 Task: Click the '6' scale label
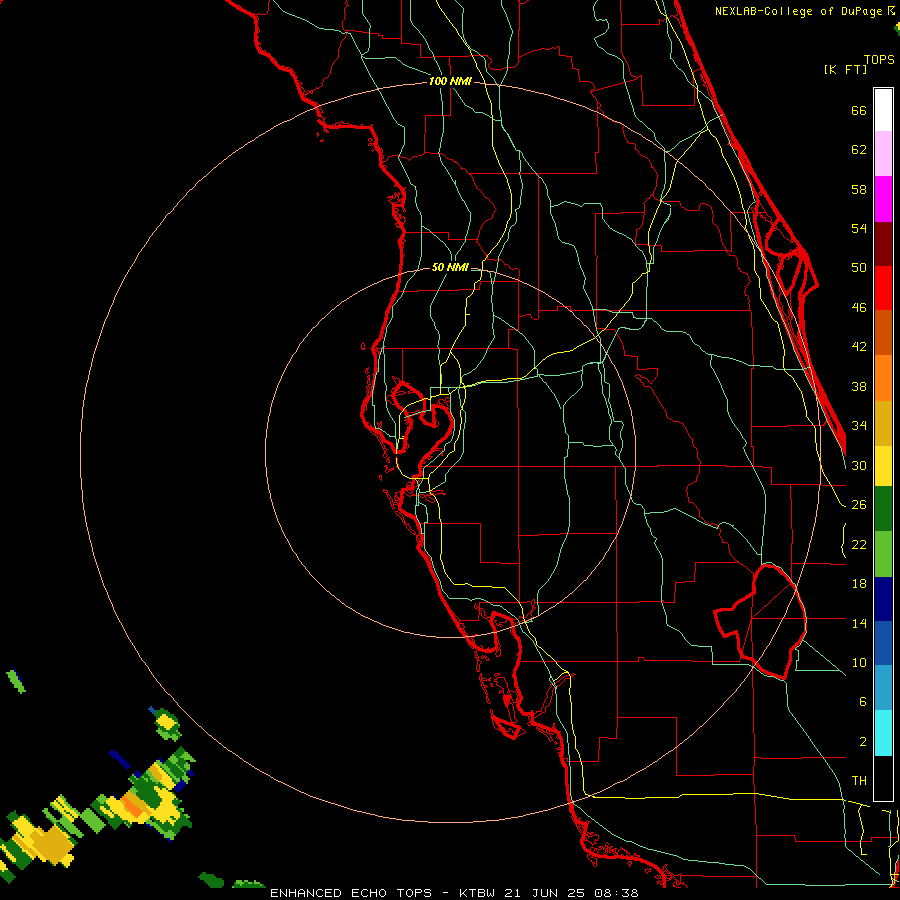[x=862, y=702]
